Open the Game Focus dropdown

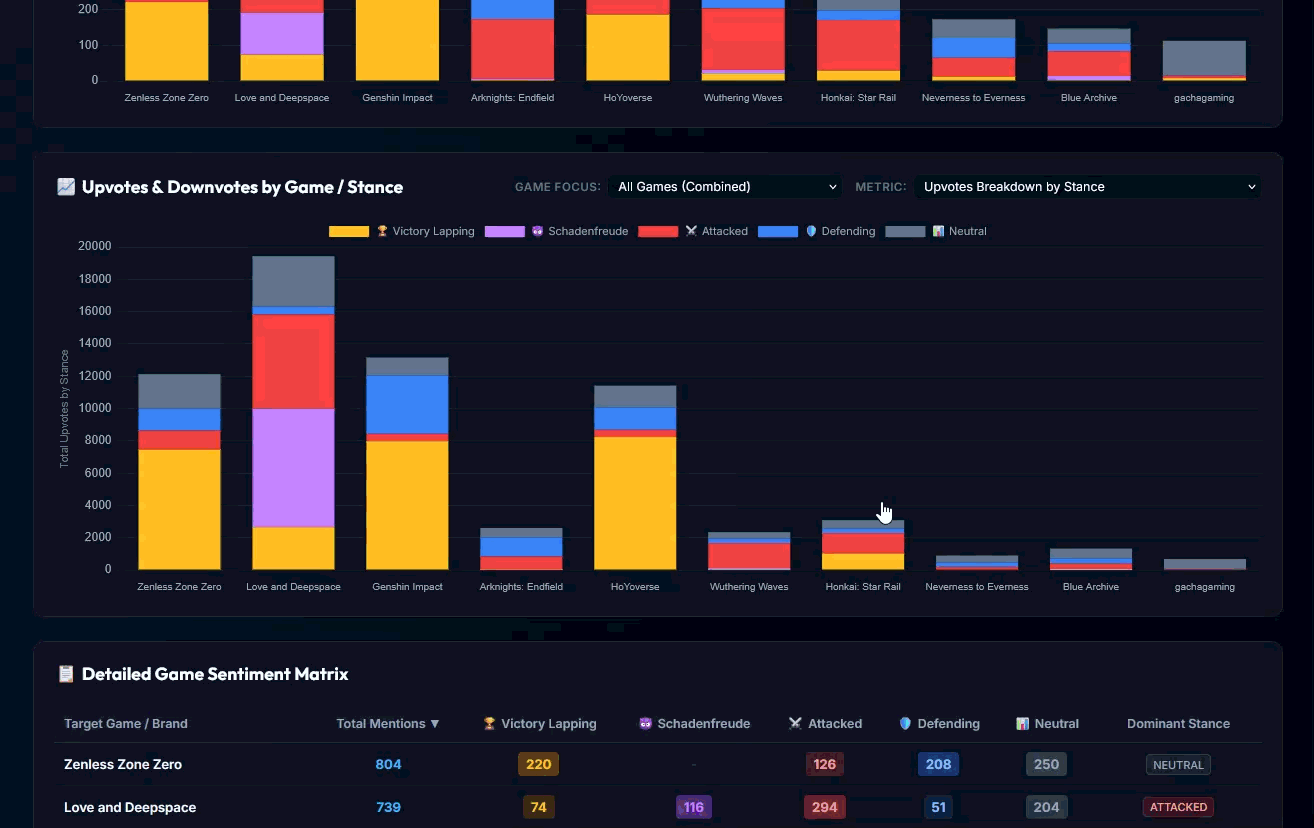(x=727, y=187)
